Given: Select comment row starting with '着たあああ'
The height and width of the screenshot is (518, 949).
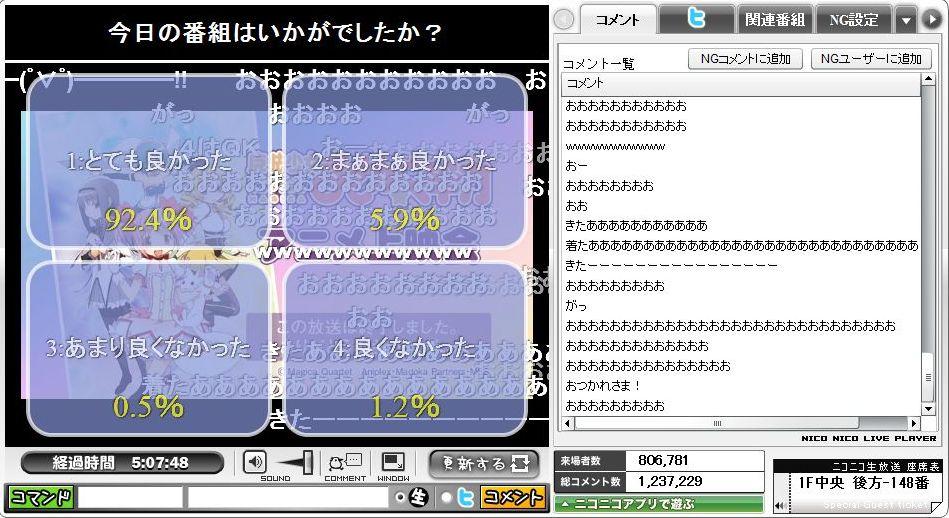Looking at the screenshot, I should coord(741,246).
